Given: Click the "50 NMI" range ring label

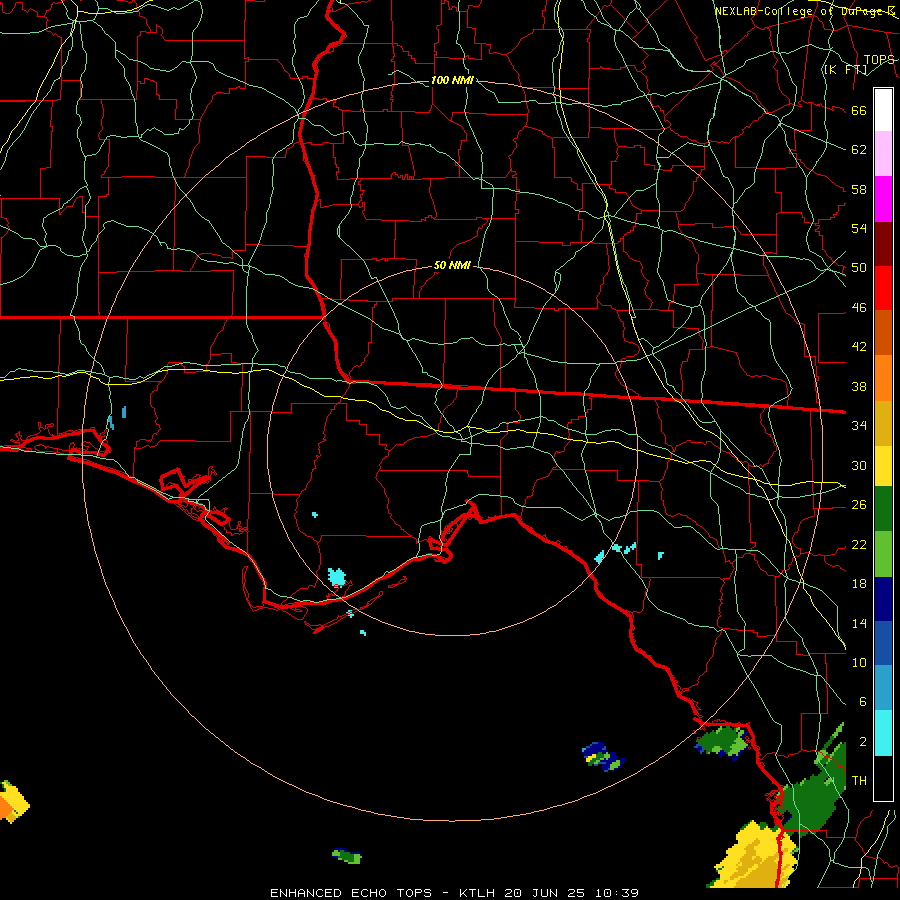Looking at the screenshot, I should click(x=452, y=265).
